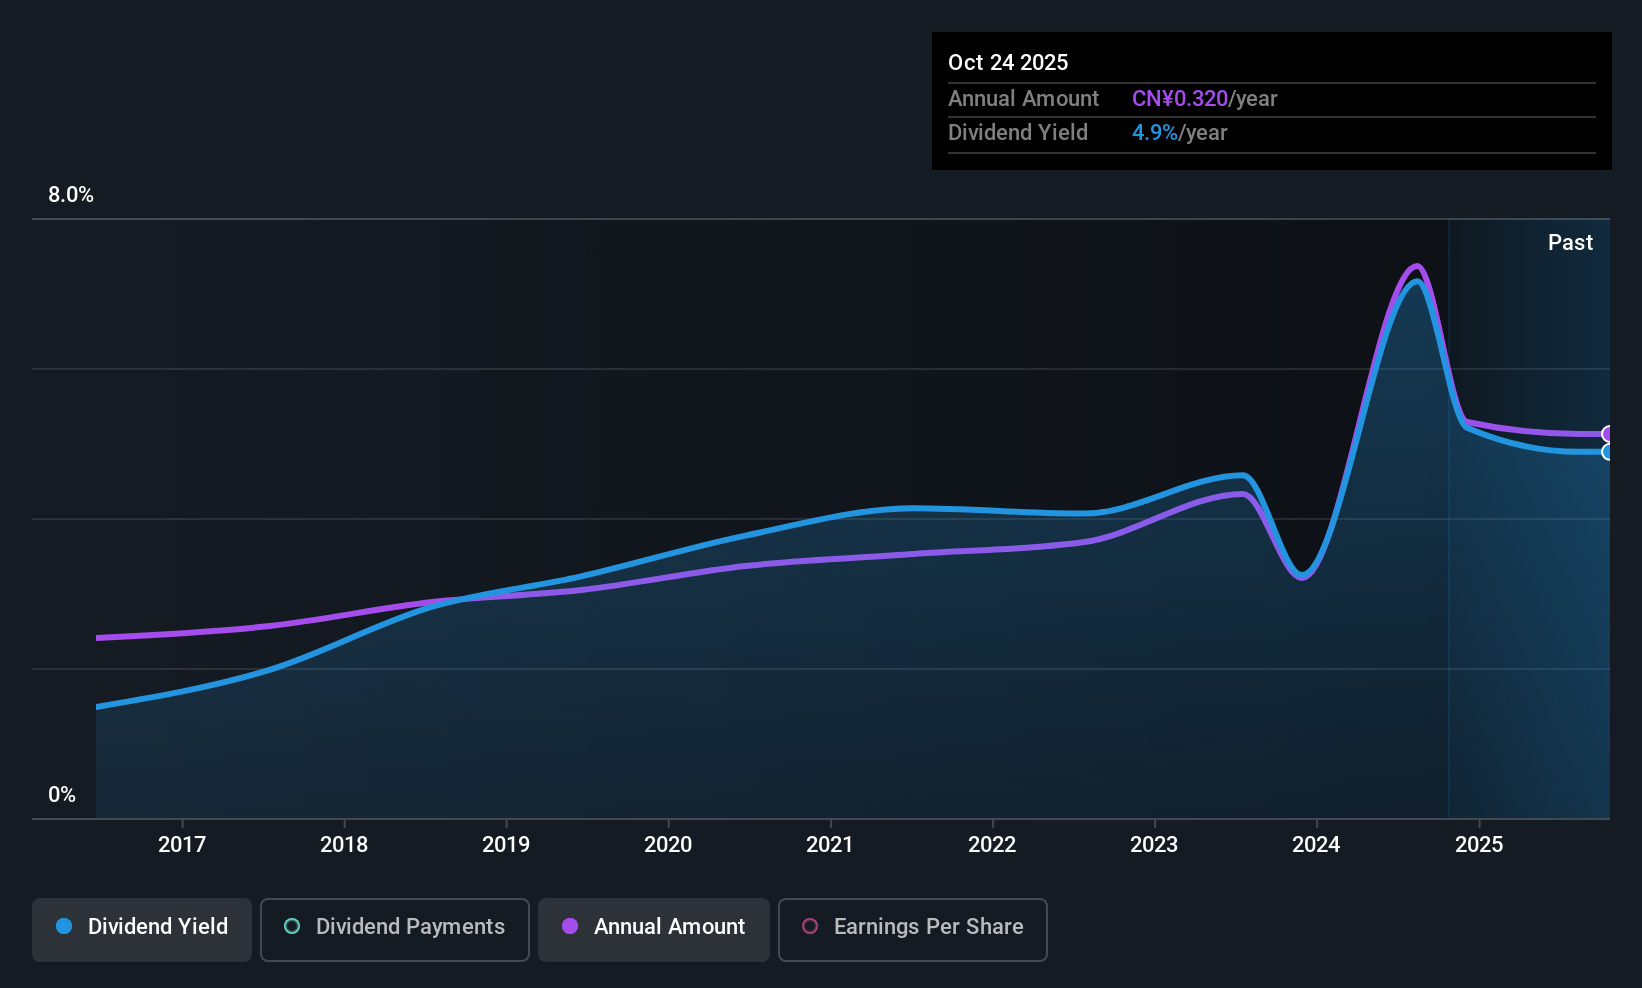1642x988 pixels.
Task: Click the 4.9%/year dividend yield value
Action: click(x=1179, y=133)
